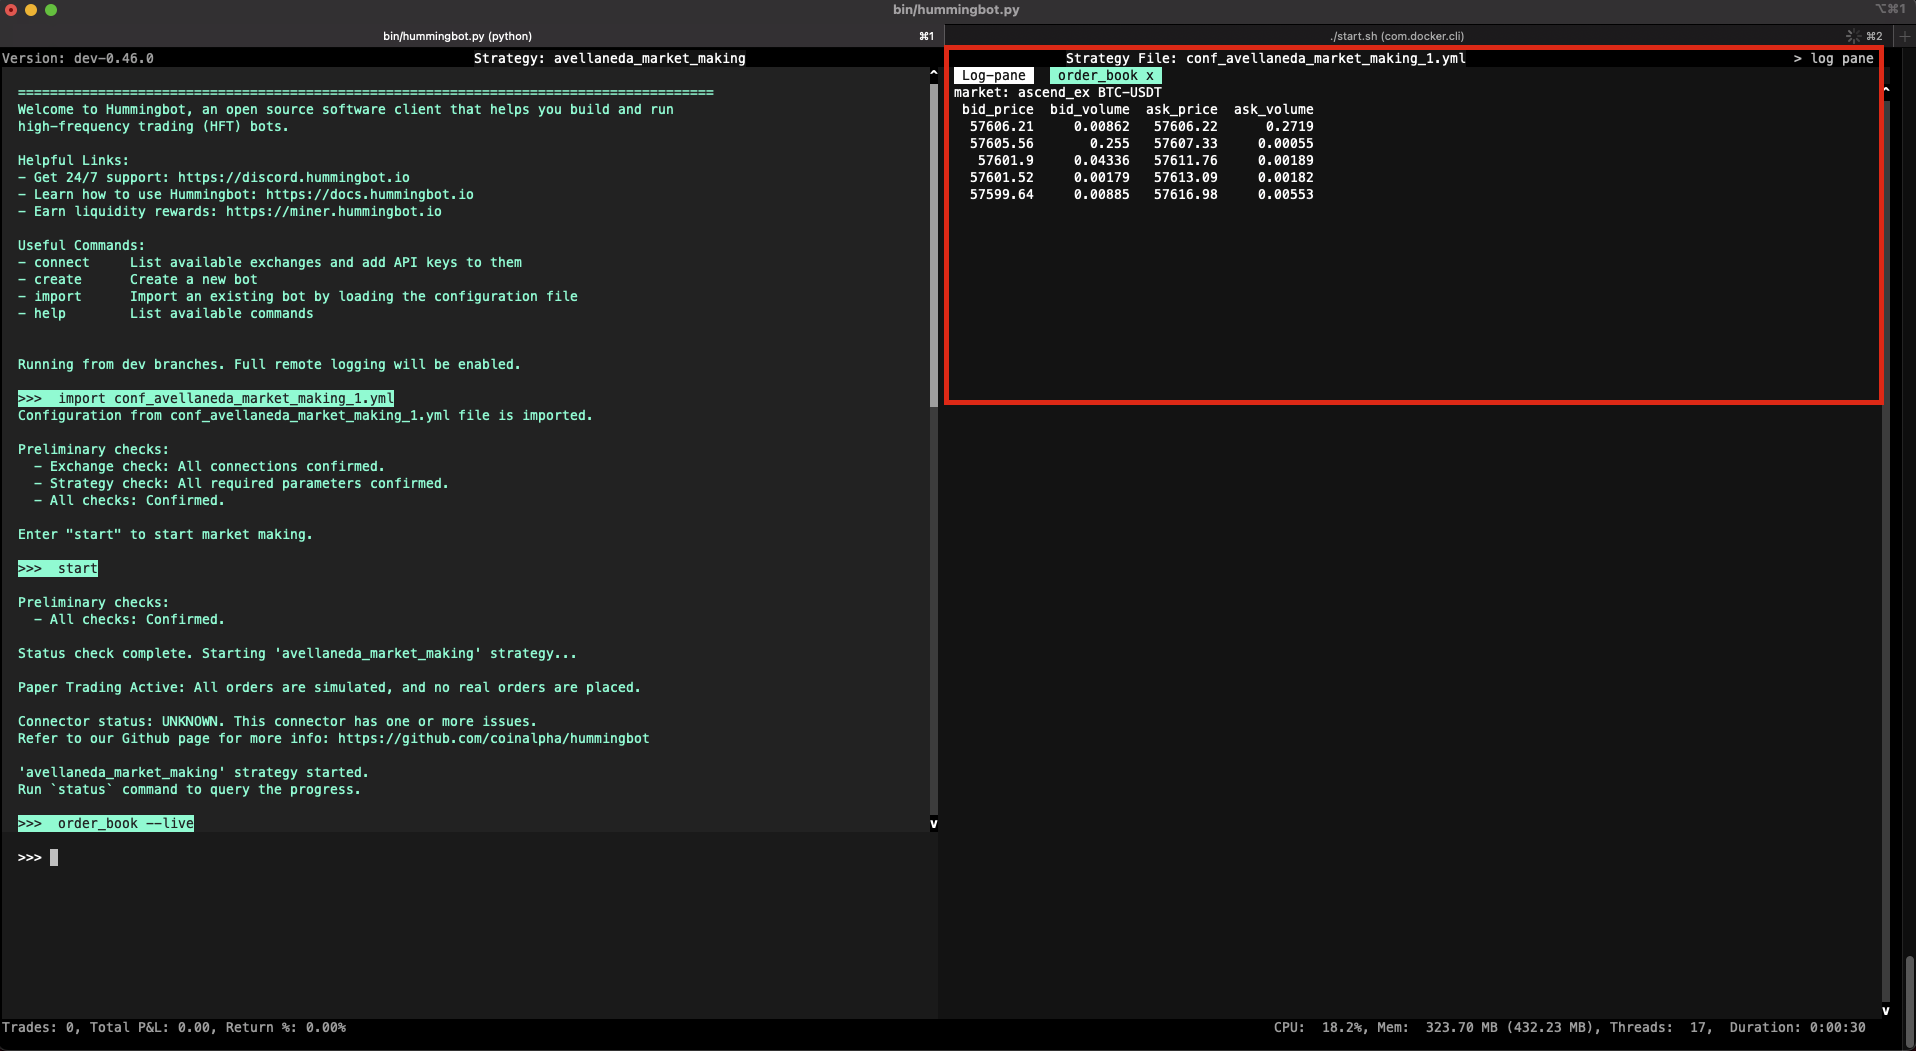Select the ./start.sh (com.docker.cli) tab
1916x1051 pixels.
click(x=1395, y=36)
